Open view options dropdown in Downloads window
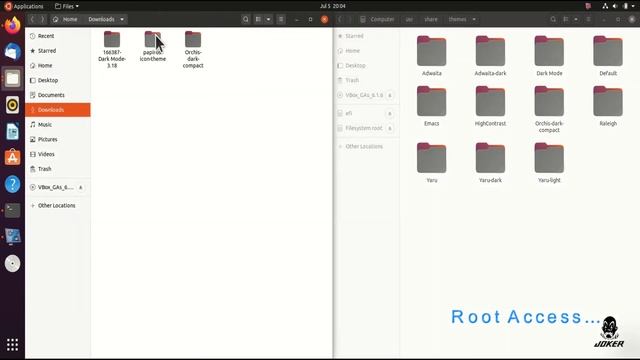The height and width of the screenshot is (360, 640). (x=268, y=19)
